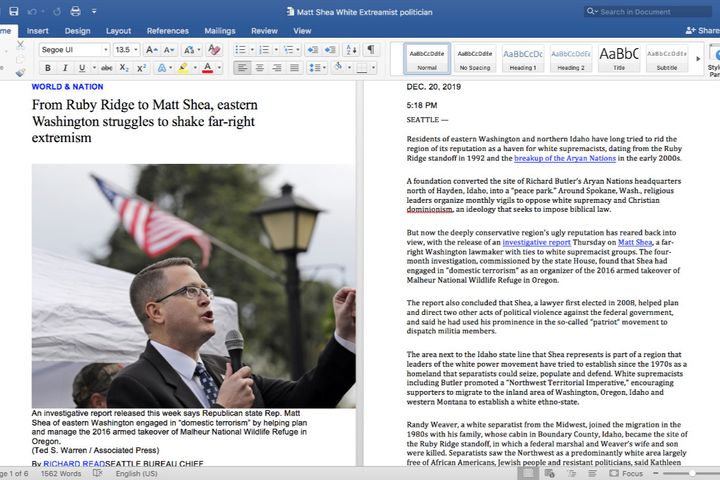The width and height of the screenshot is (720, 480).
Task: Expand the Bullets dropdown arrow
Action: click(252, 50)
